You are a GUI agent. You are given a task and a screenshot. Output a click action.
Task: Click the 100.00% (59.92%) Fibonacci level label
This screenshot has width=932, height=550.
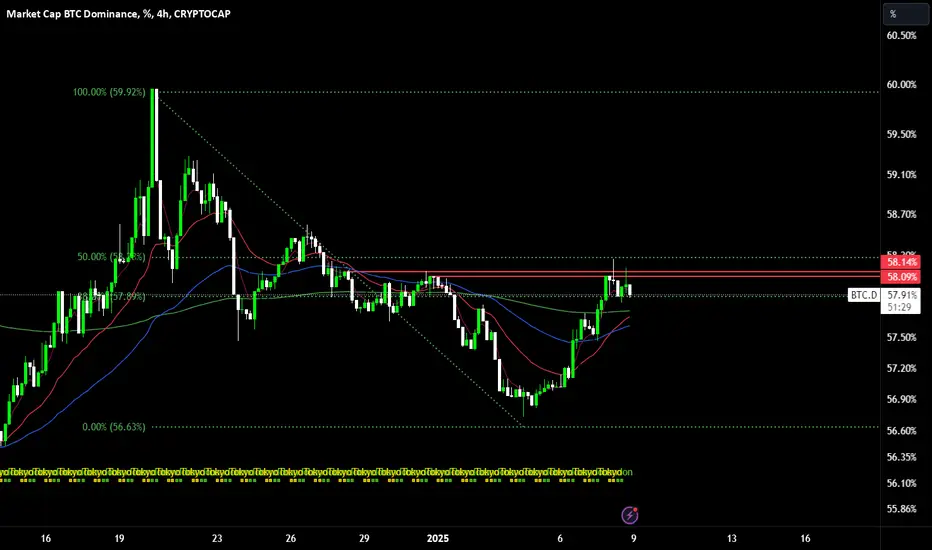[x=109, y=92]
